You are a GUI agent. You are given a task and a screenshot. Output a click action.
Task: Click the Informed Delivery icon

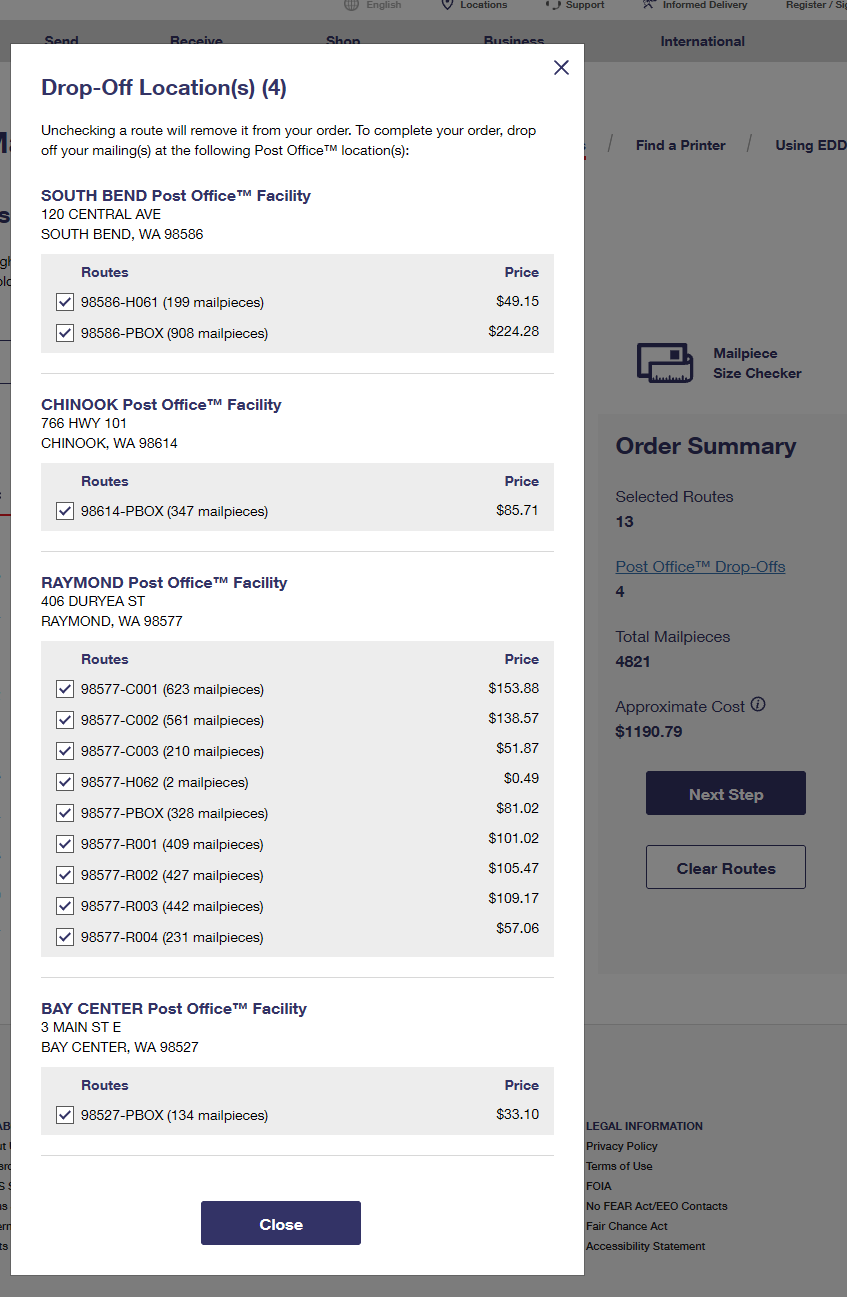[649, 5]
